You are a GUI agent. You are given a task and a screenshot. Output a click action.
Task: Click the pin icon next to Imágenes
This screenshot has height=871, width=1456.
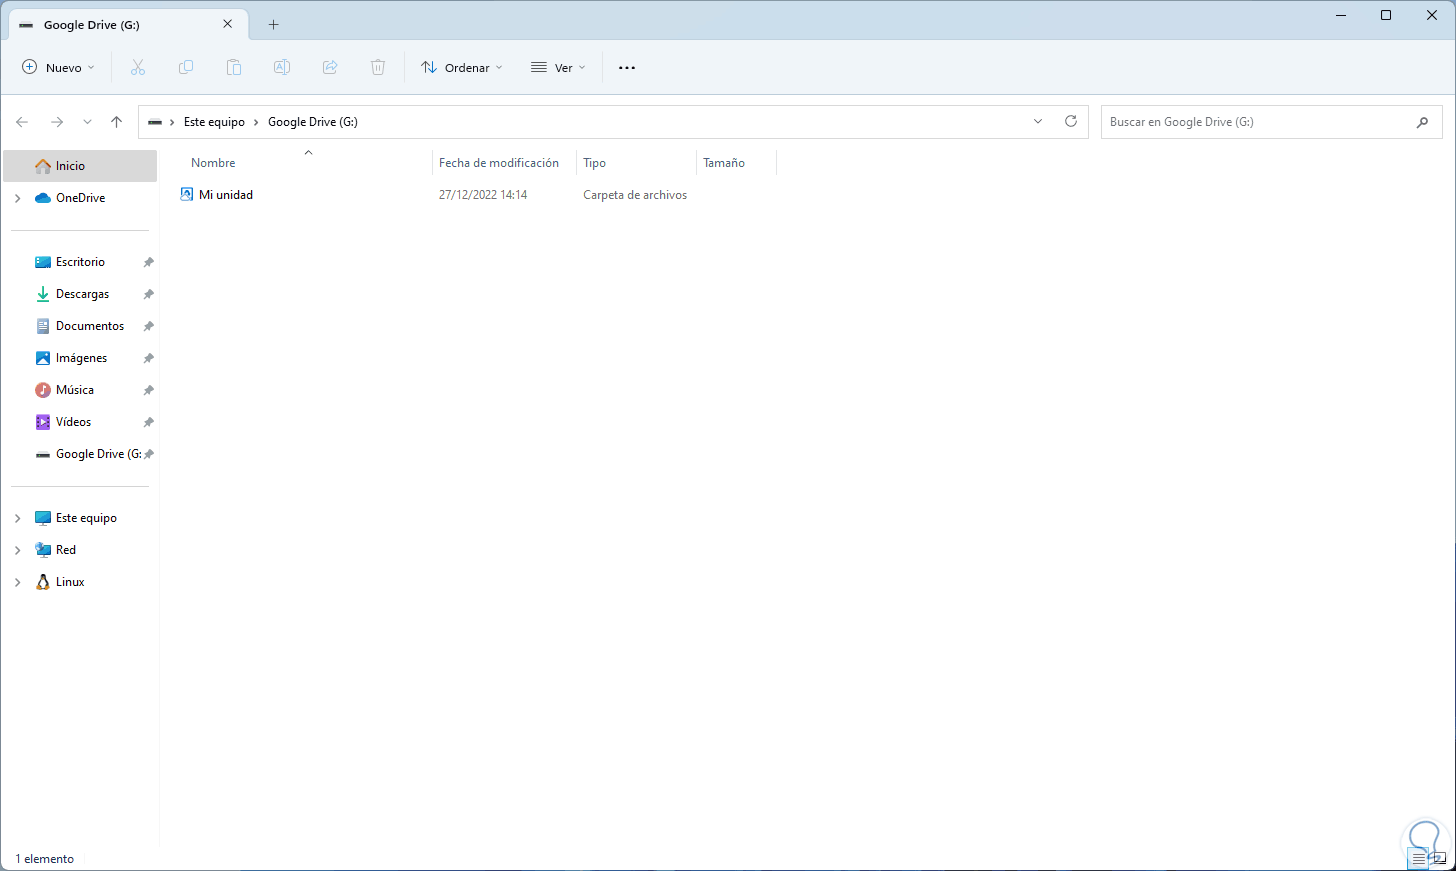click(x=148, y=358)
